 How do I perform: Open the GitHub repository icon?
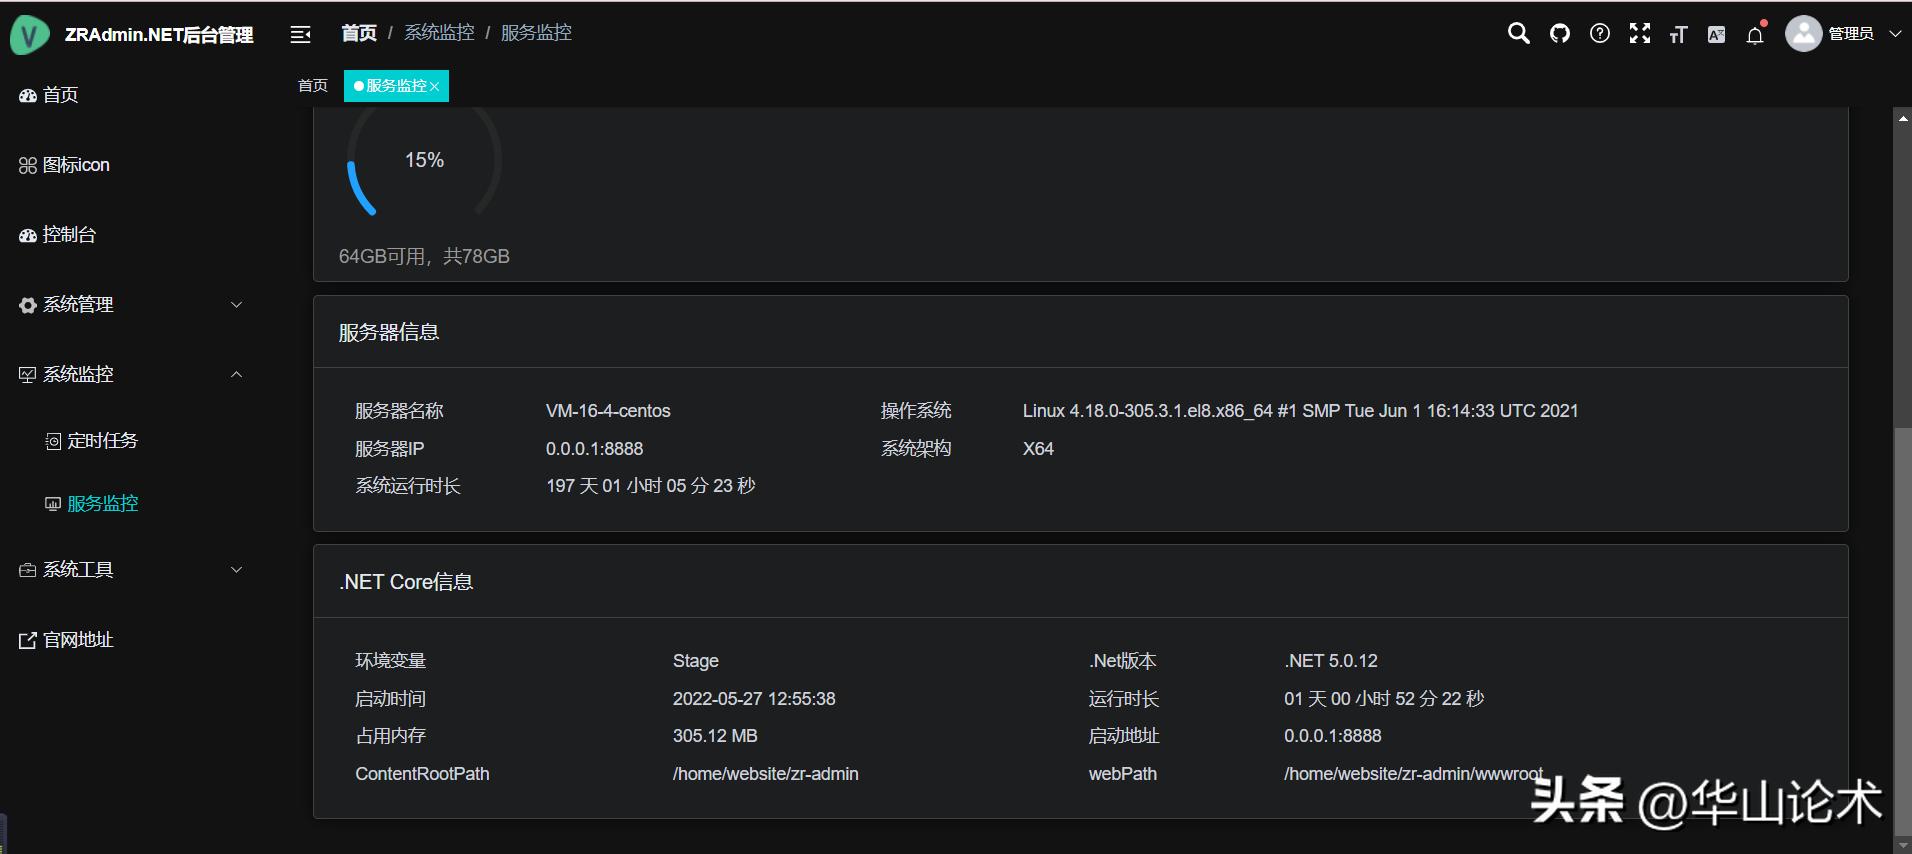pos(1560,34)
